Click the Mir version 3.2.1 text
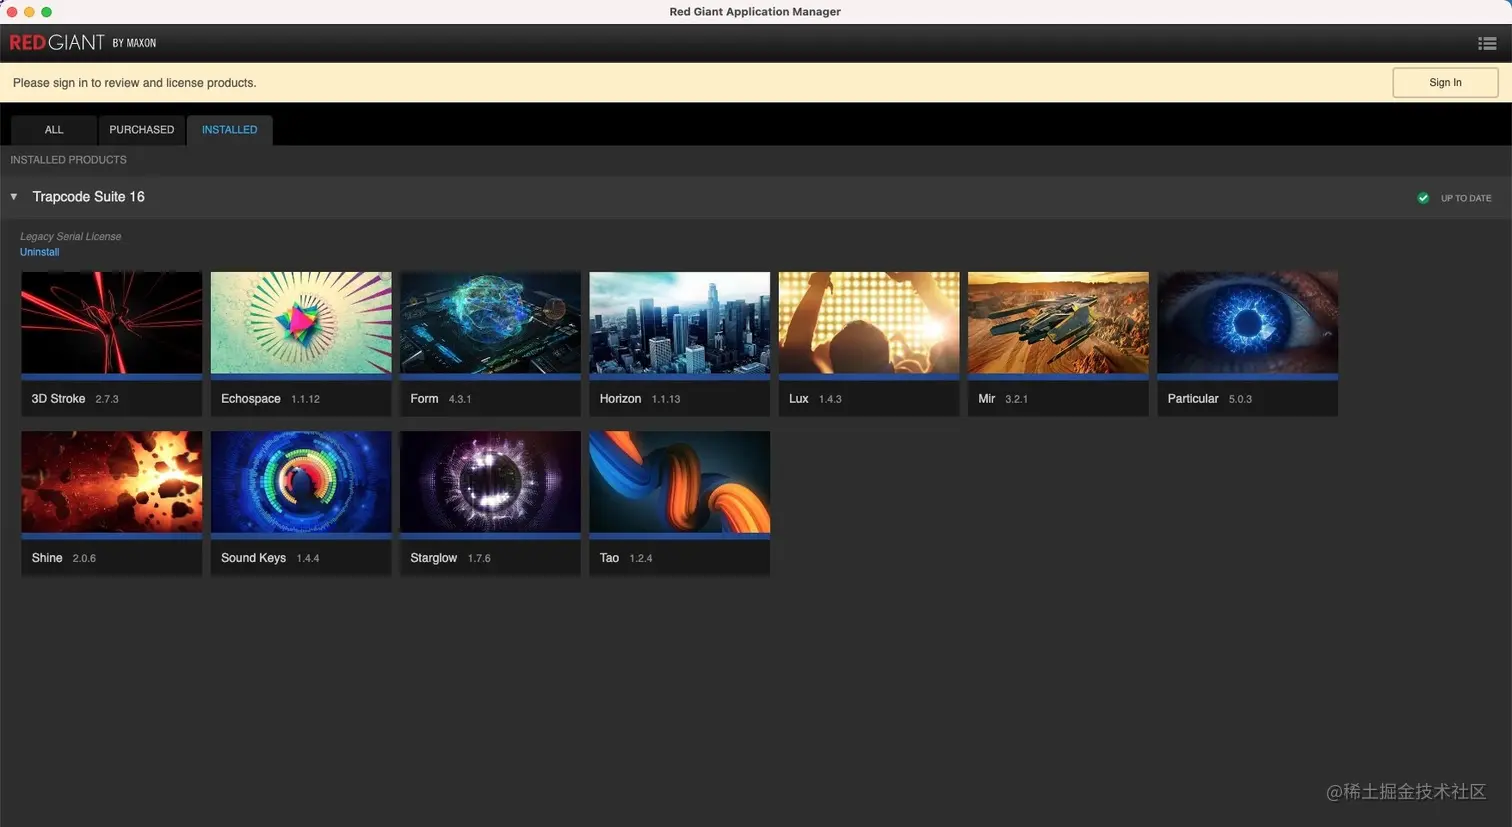Image resolution: width=1512 pixels, height=827 pixels. [1016, 399]
